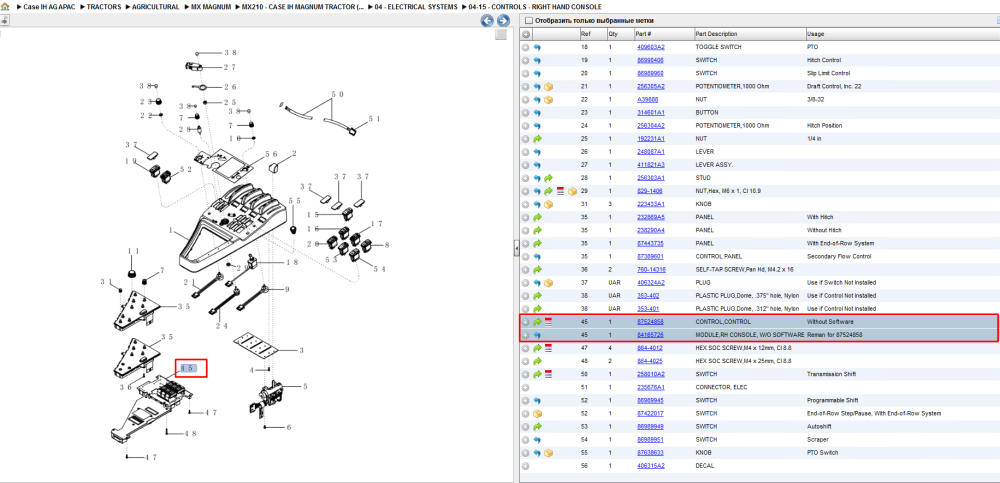
Task: Select callout 9 in the diagram
Action: point(287,289)
